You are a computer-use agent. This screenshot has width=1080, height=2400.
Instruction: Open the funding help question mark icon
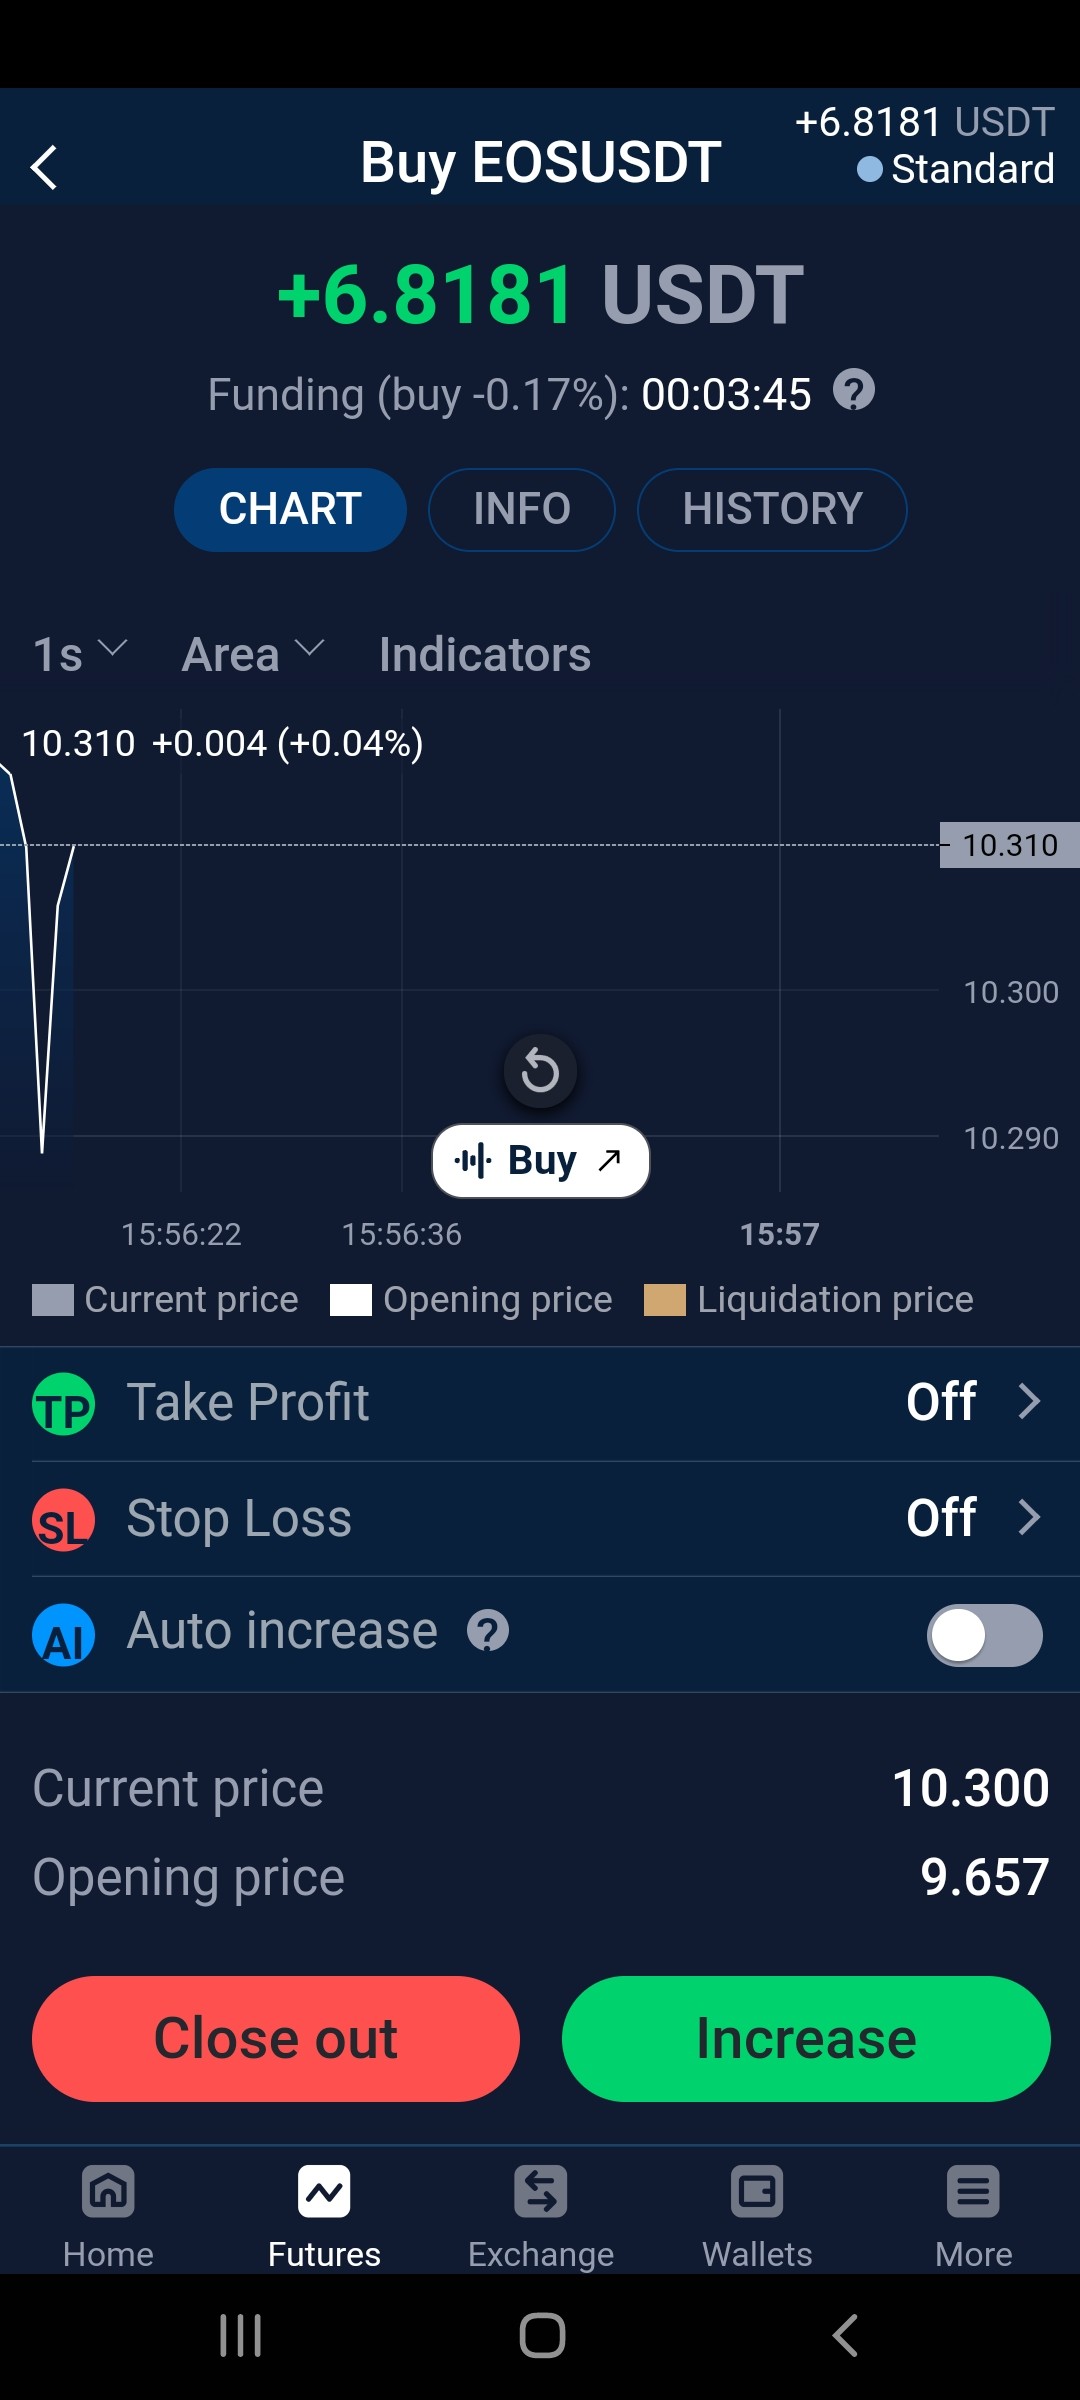click(854, 390)
